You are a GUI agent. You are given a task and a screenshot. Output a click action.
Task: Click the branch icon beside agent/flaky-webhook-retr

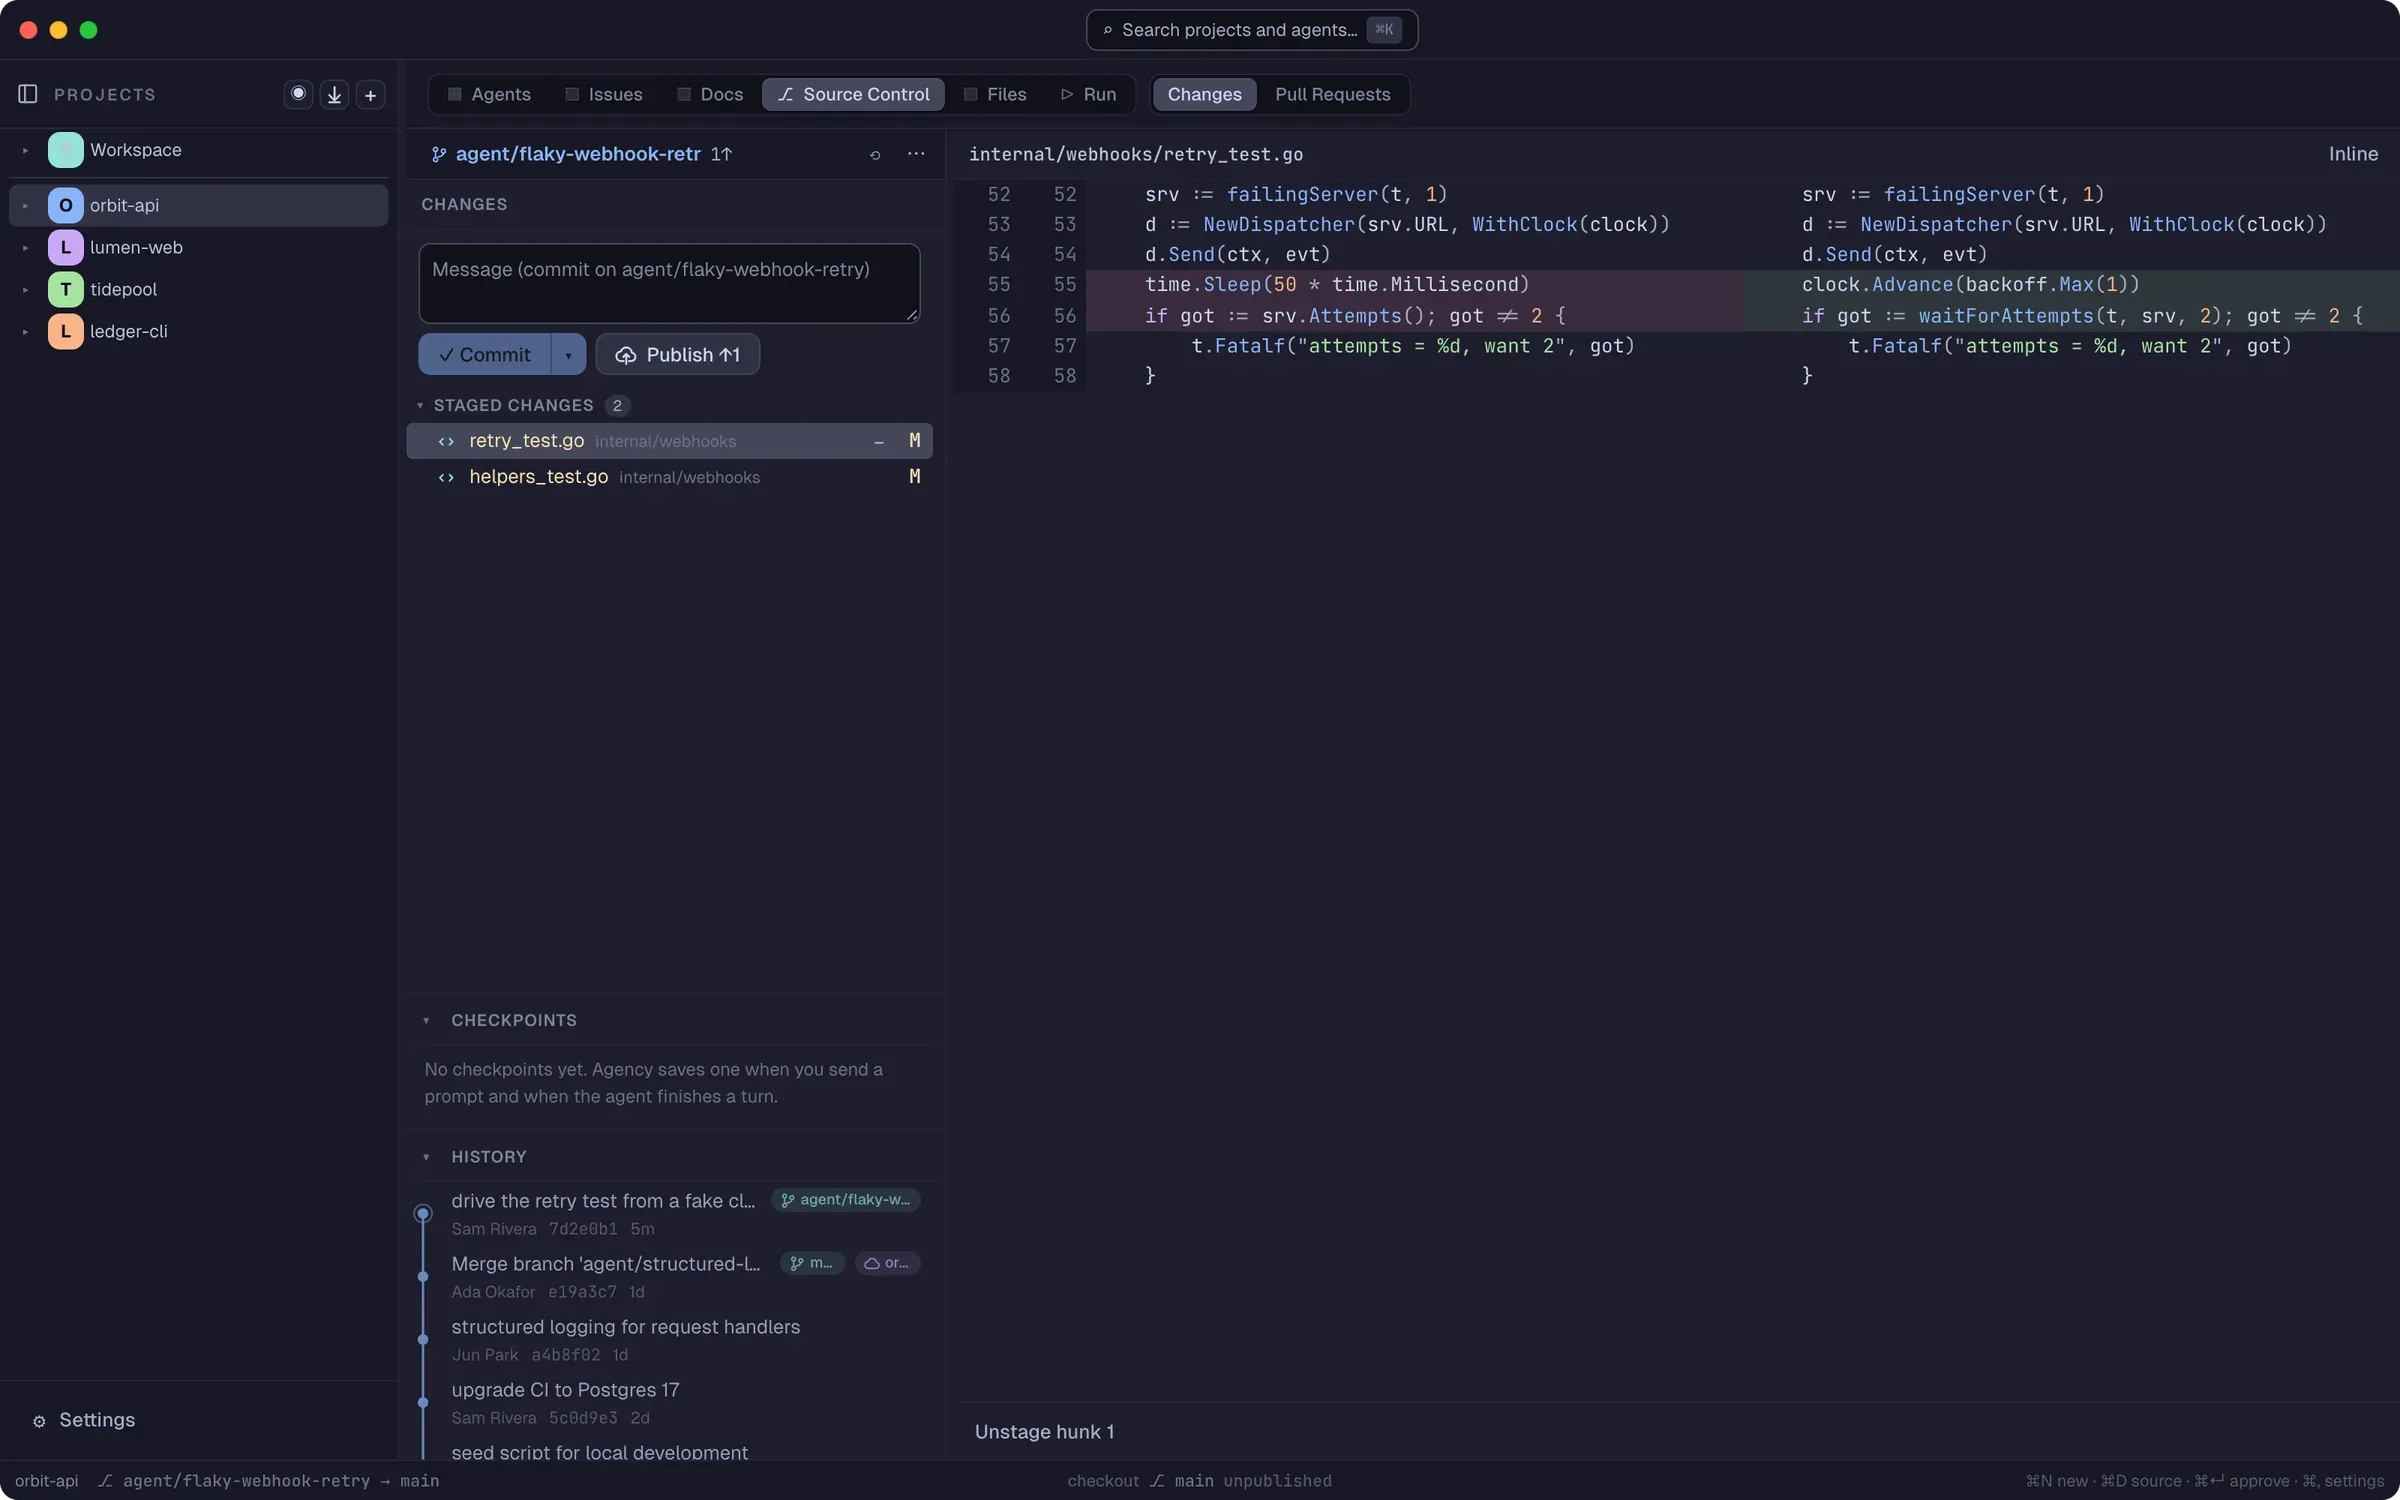coord(438,154)
